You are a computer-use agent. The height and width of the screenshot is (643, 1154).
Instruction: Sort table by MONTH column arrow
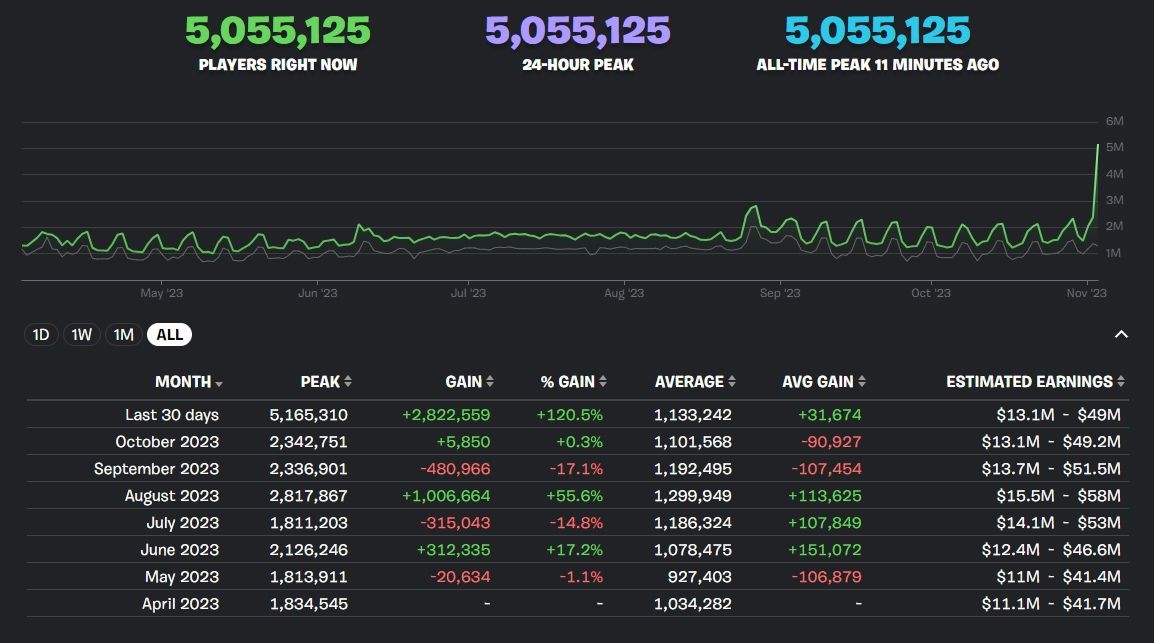coord(219,383)
